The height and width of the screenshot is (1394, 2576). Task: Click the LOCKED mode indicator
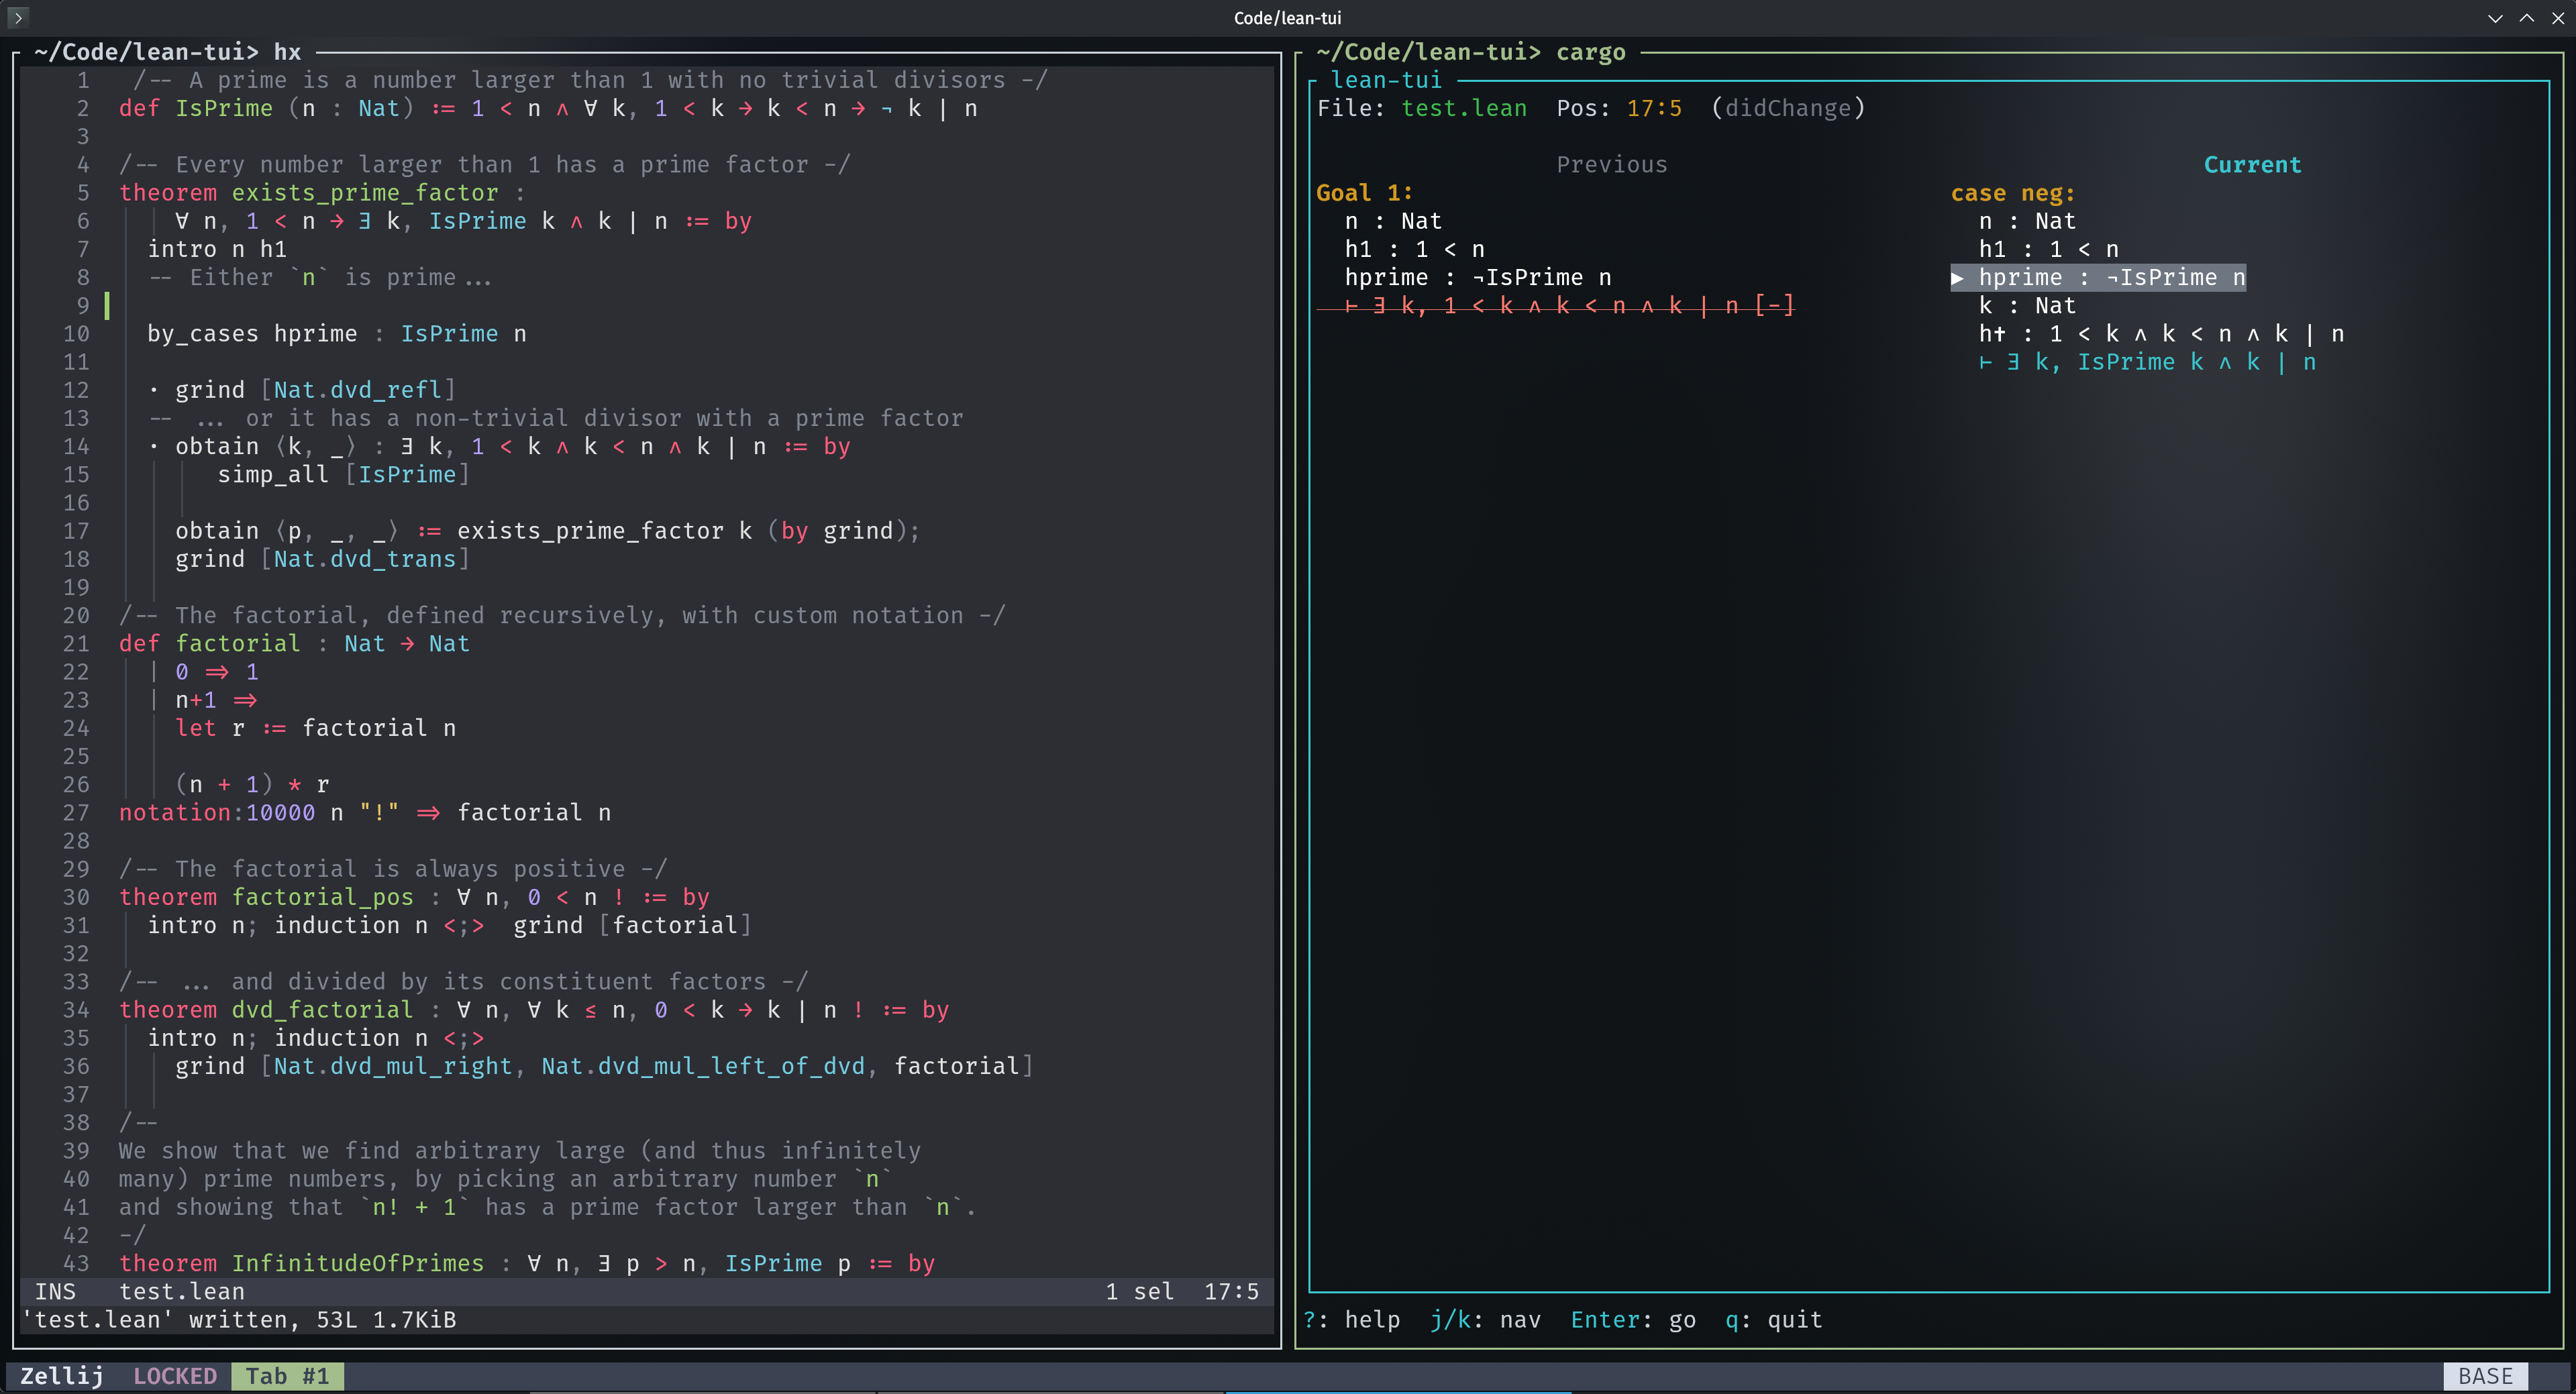[175, 1376]
